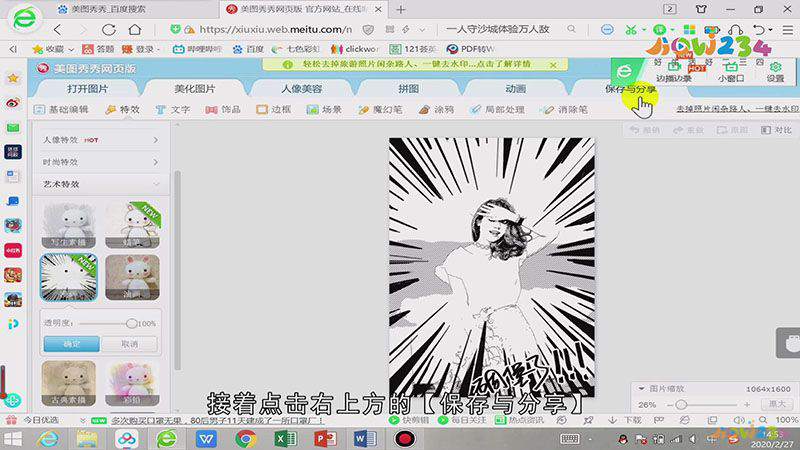Launch Google Chrome from taskbar
The width and height of the screenshot is (800, 450).
246,439
